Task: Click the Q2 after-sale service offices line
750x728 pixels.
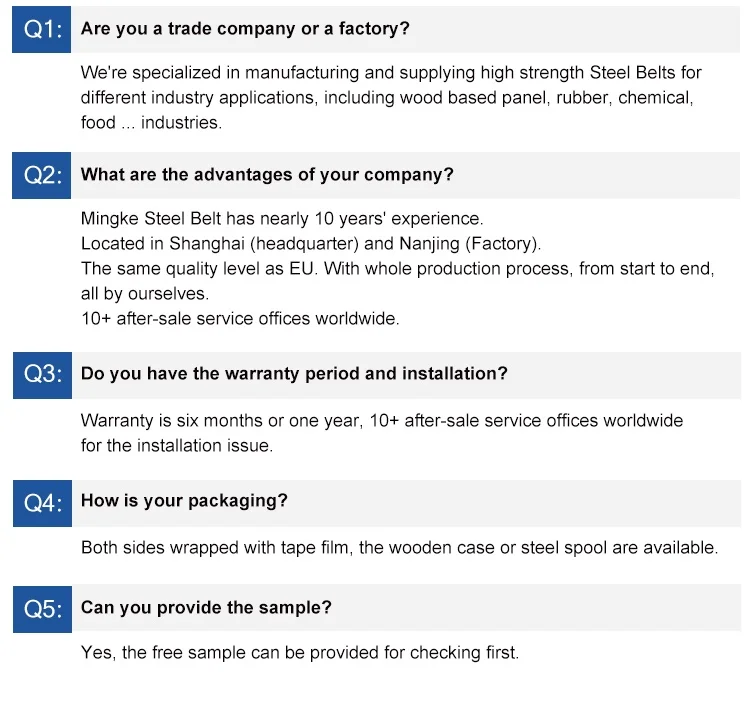Action: [x=240, y=319]
